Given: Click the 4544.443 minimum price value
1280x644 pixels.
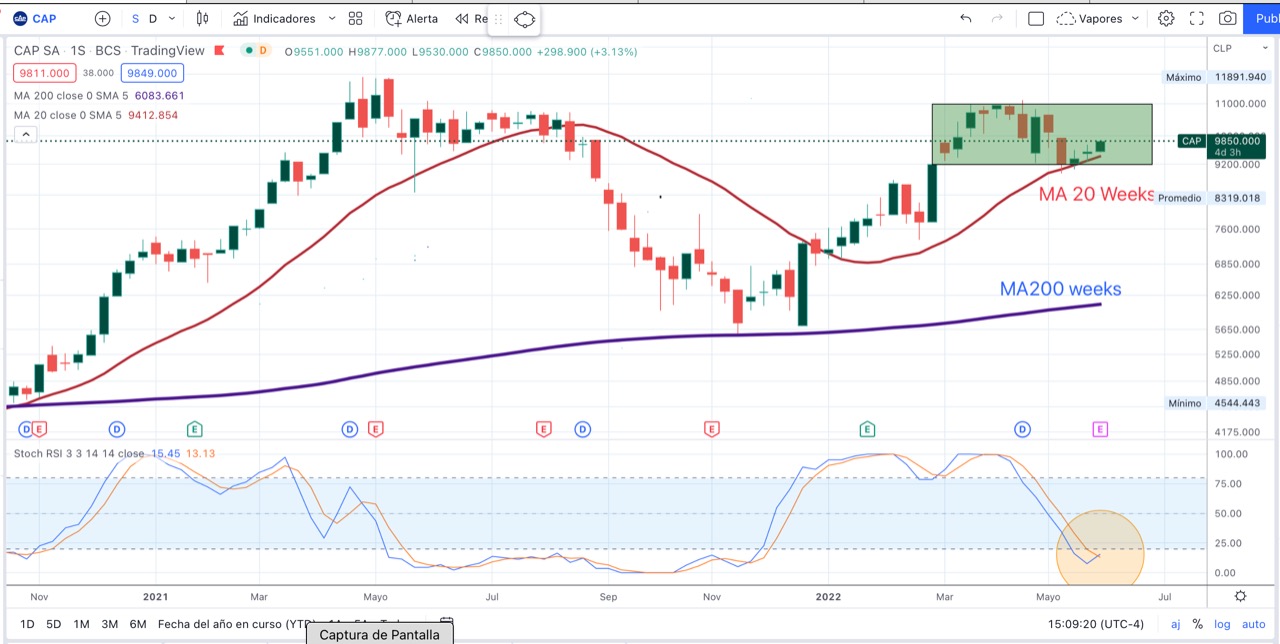Looking at the screenshot, I should pos(1237,404).
